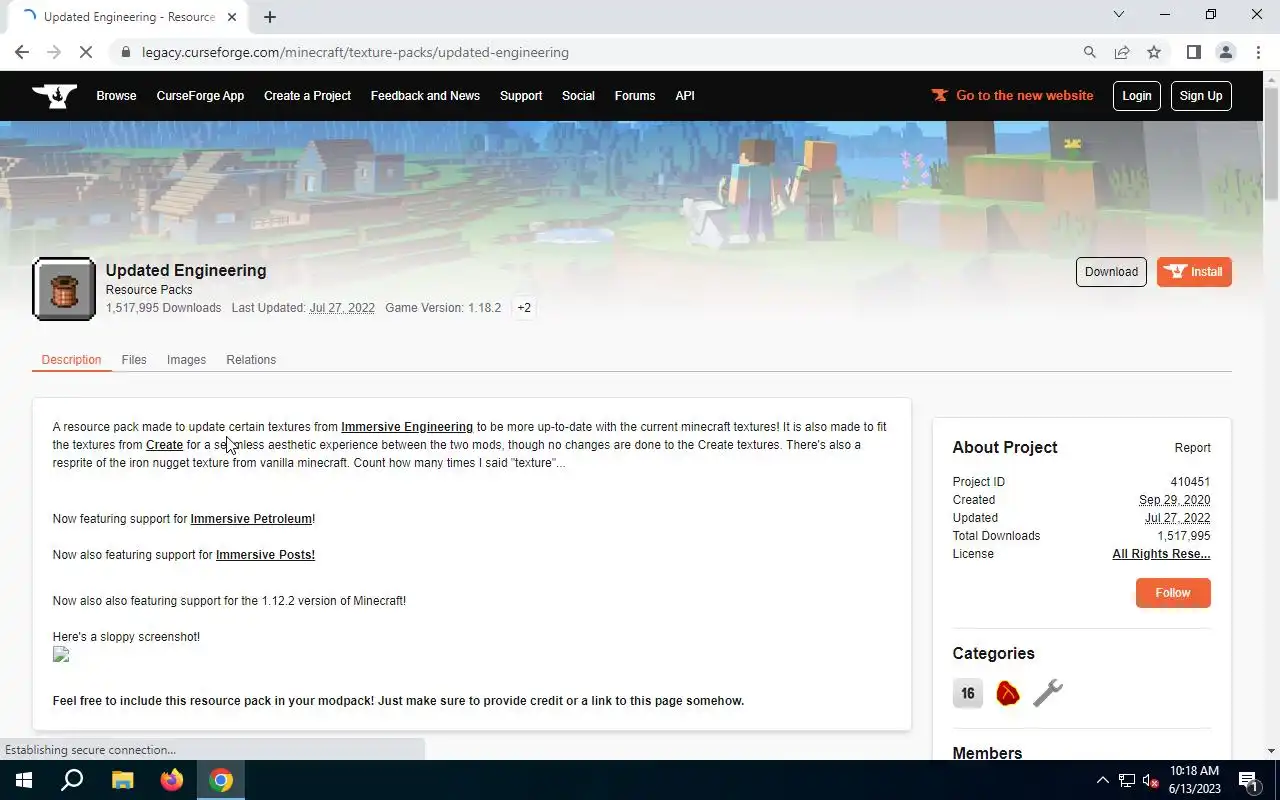Click the Updated Engineering project icon
1280x800 pixels.
click(64, 289)
